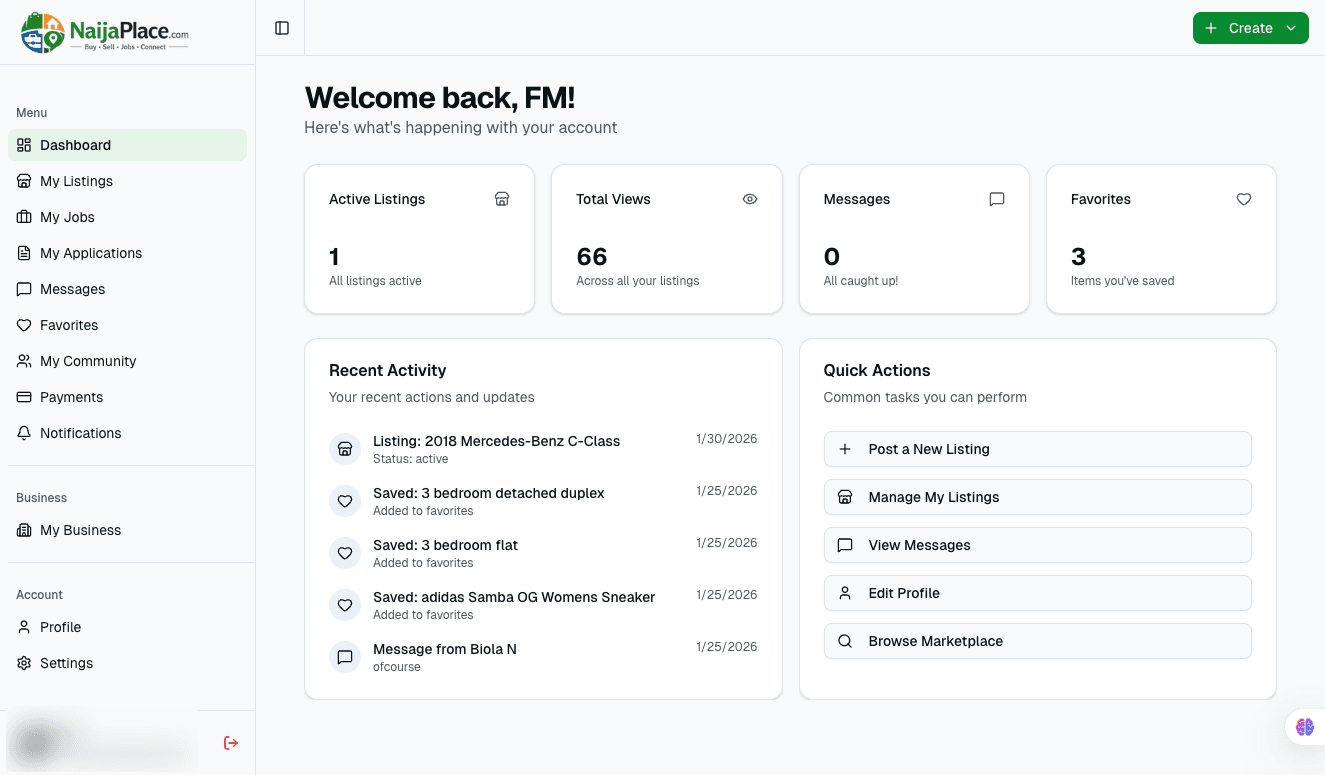The height and width of the screenshot is (775, 1325).
Task: Open Payments from the sidebar
Action: click(x=71, y=397)
